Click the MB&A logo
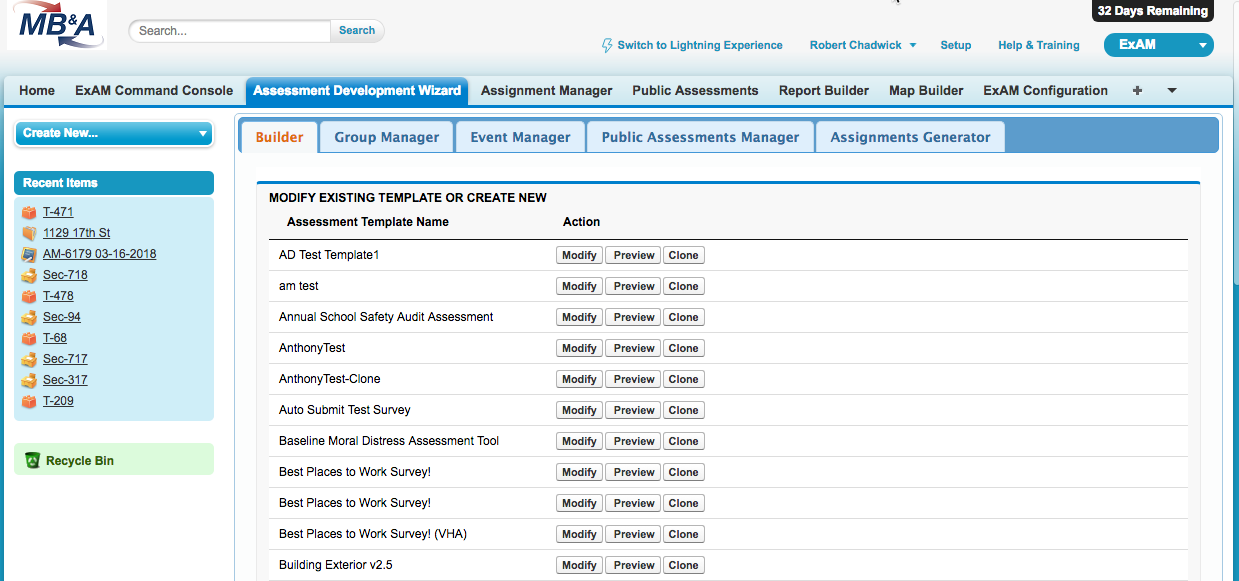 click(57, 25)
